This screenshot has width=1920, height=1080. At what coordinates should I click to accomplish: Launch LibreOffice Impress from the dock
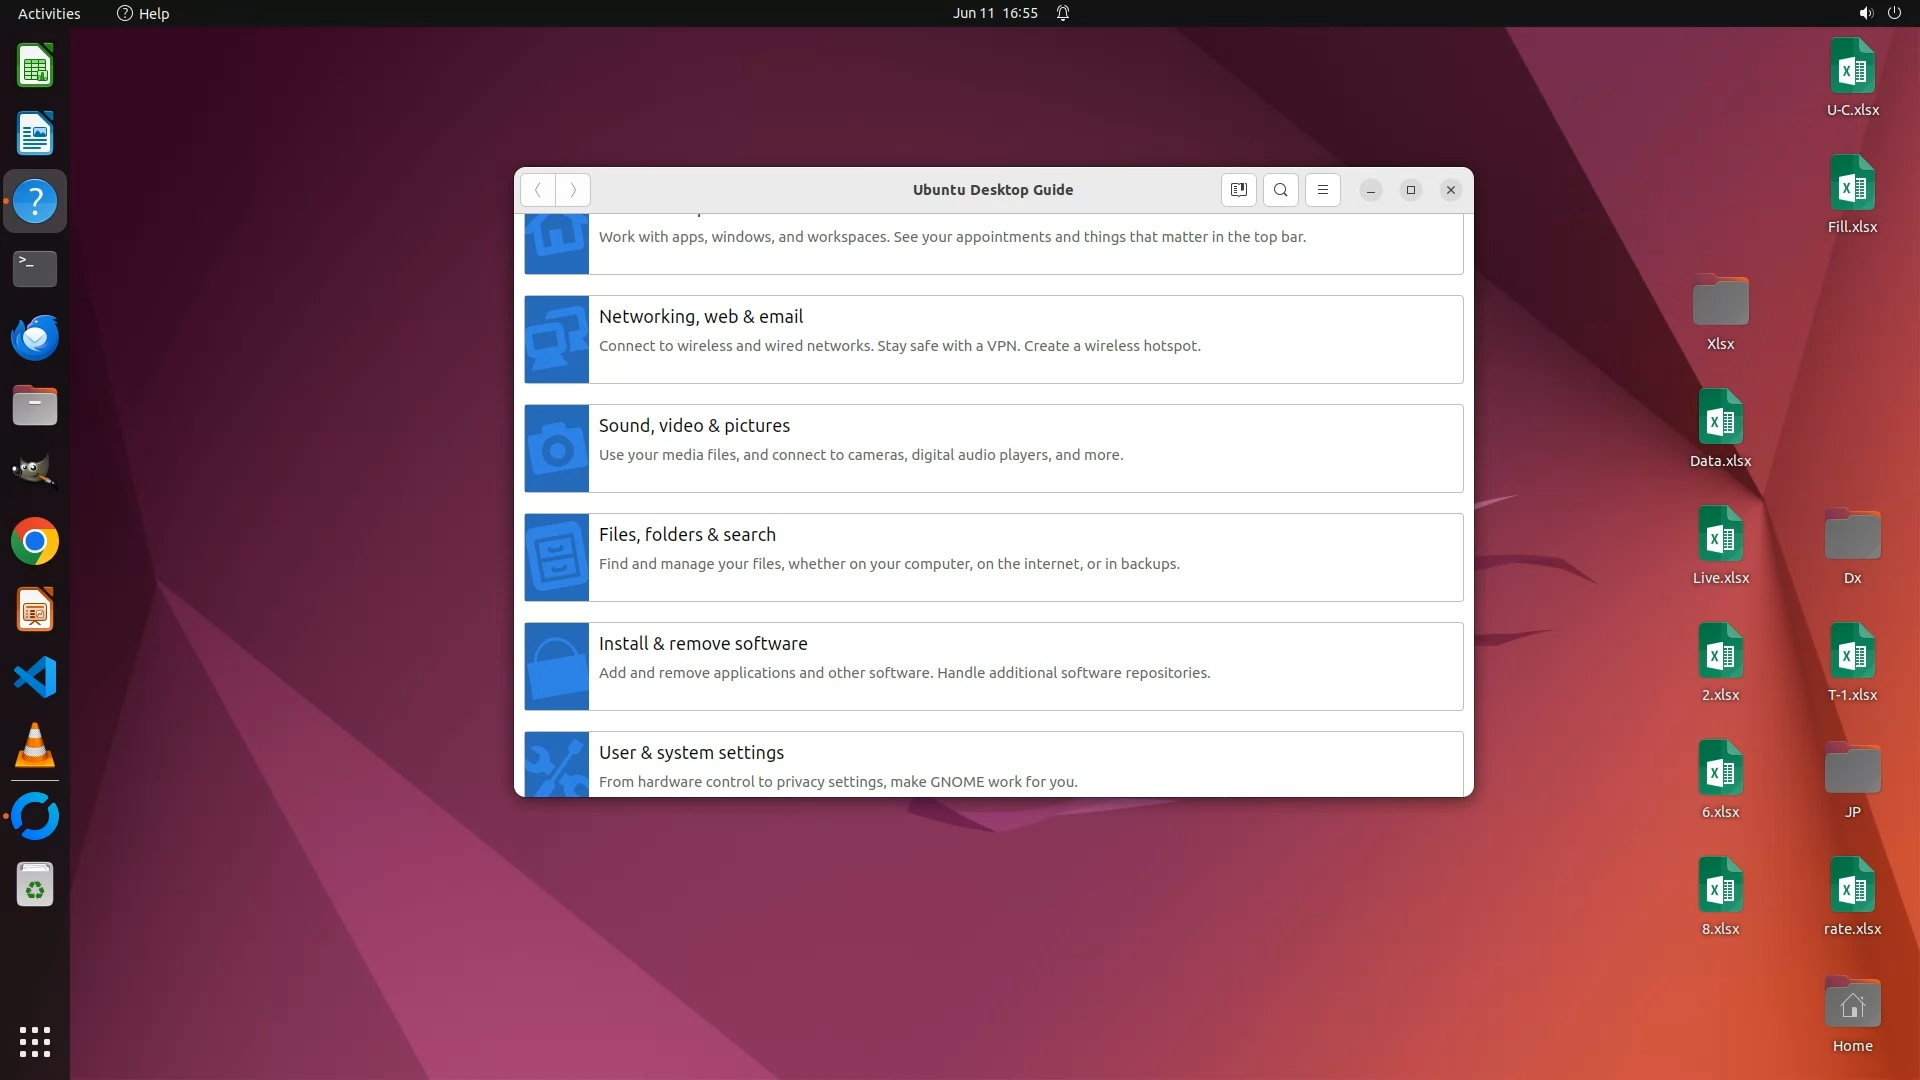click(35, 610)
